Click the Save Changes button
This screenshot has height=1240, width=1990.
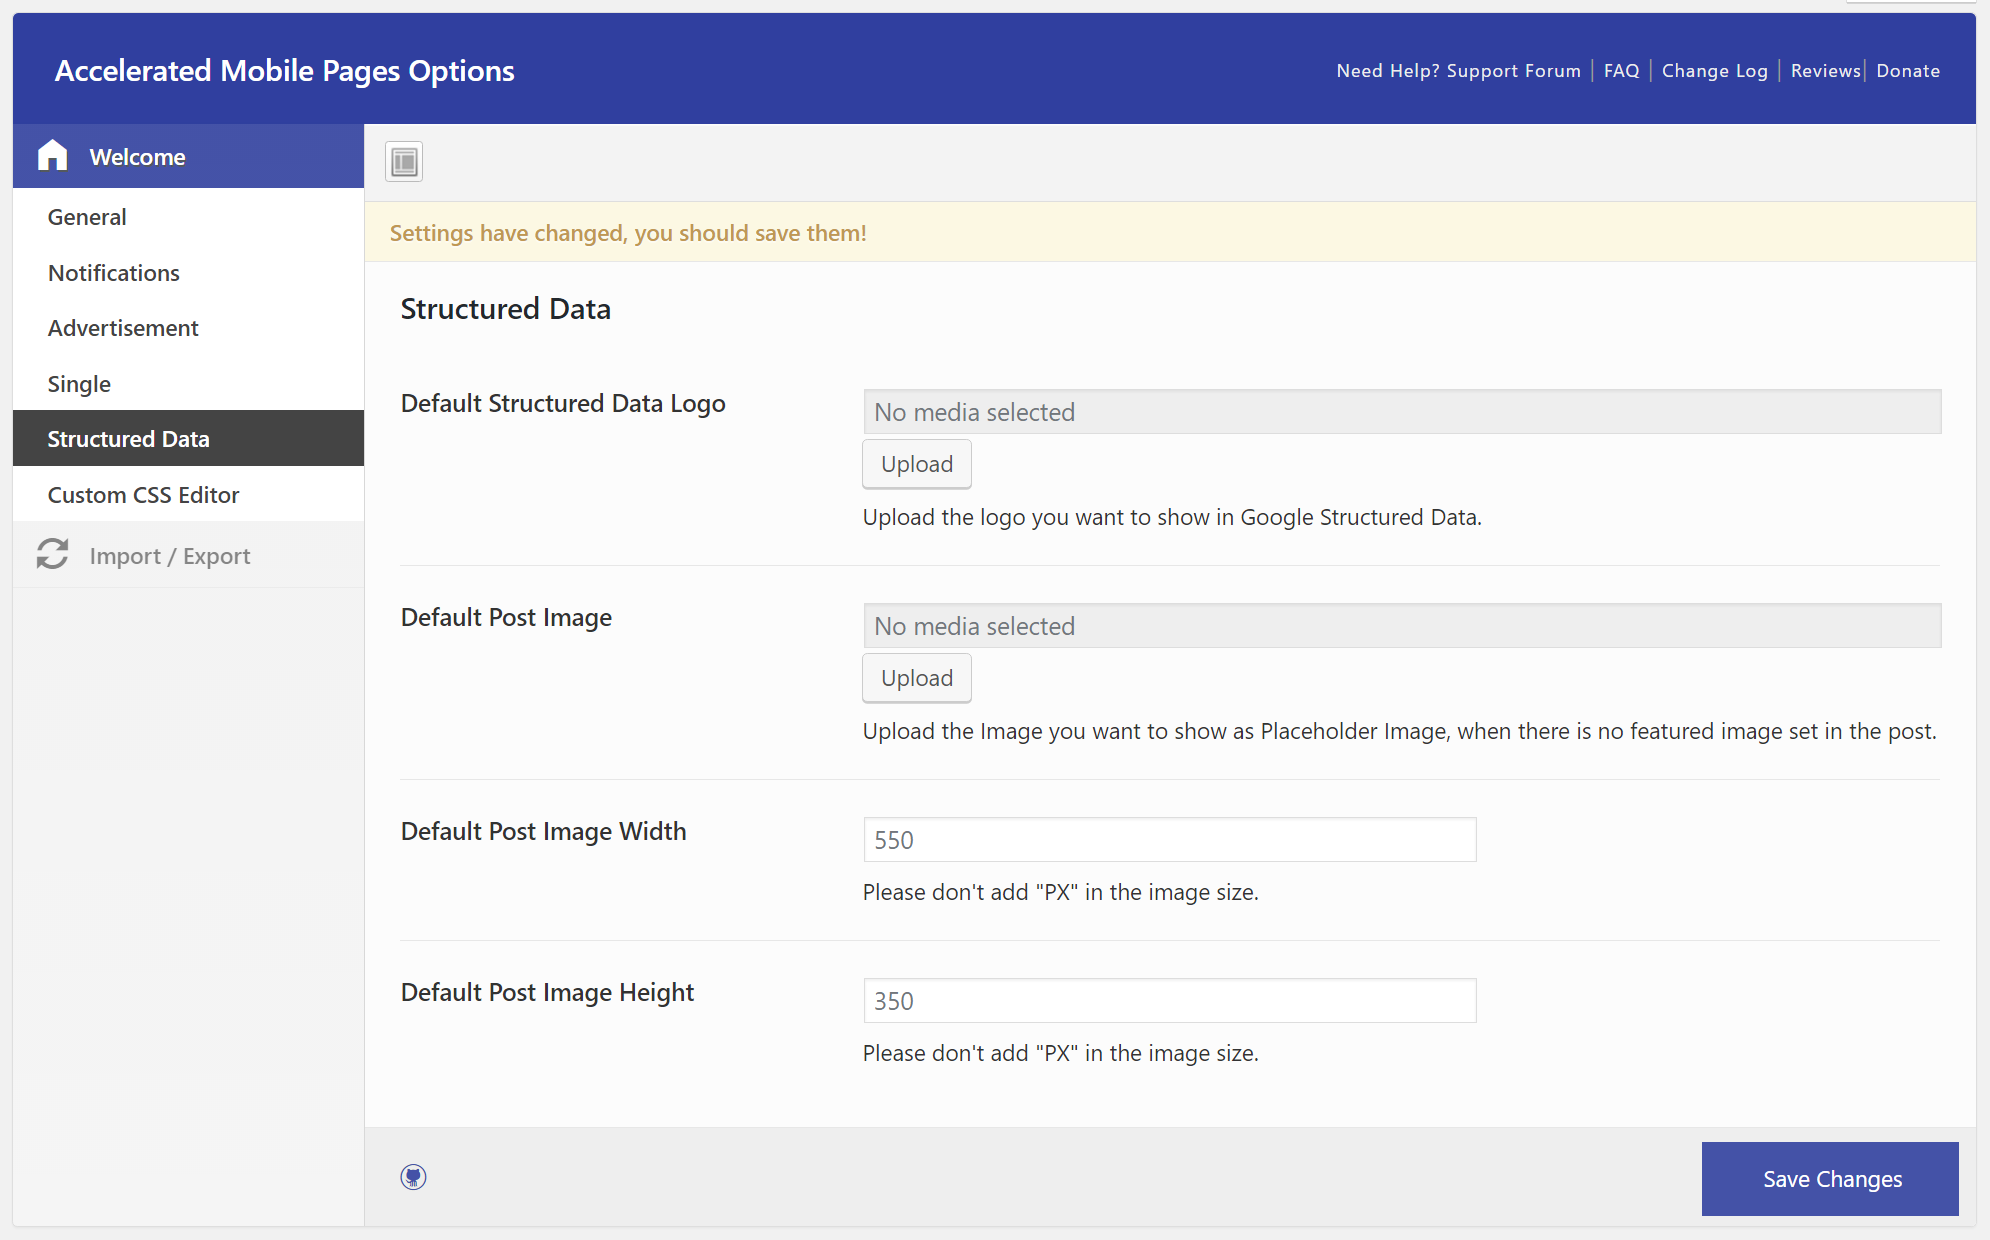1830,1179
